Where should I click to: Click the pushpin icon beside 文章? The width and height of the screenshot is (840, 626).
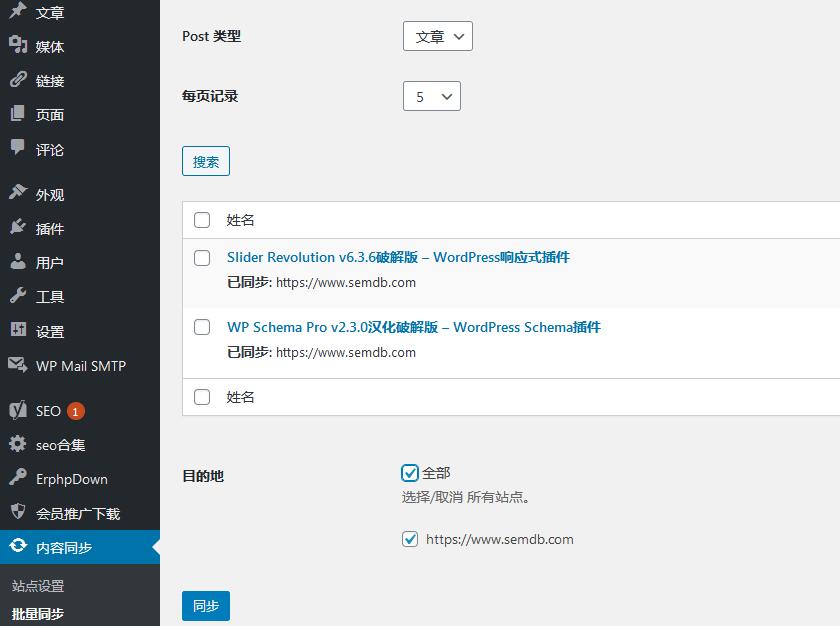(18, 12)
